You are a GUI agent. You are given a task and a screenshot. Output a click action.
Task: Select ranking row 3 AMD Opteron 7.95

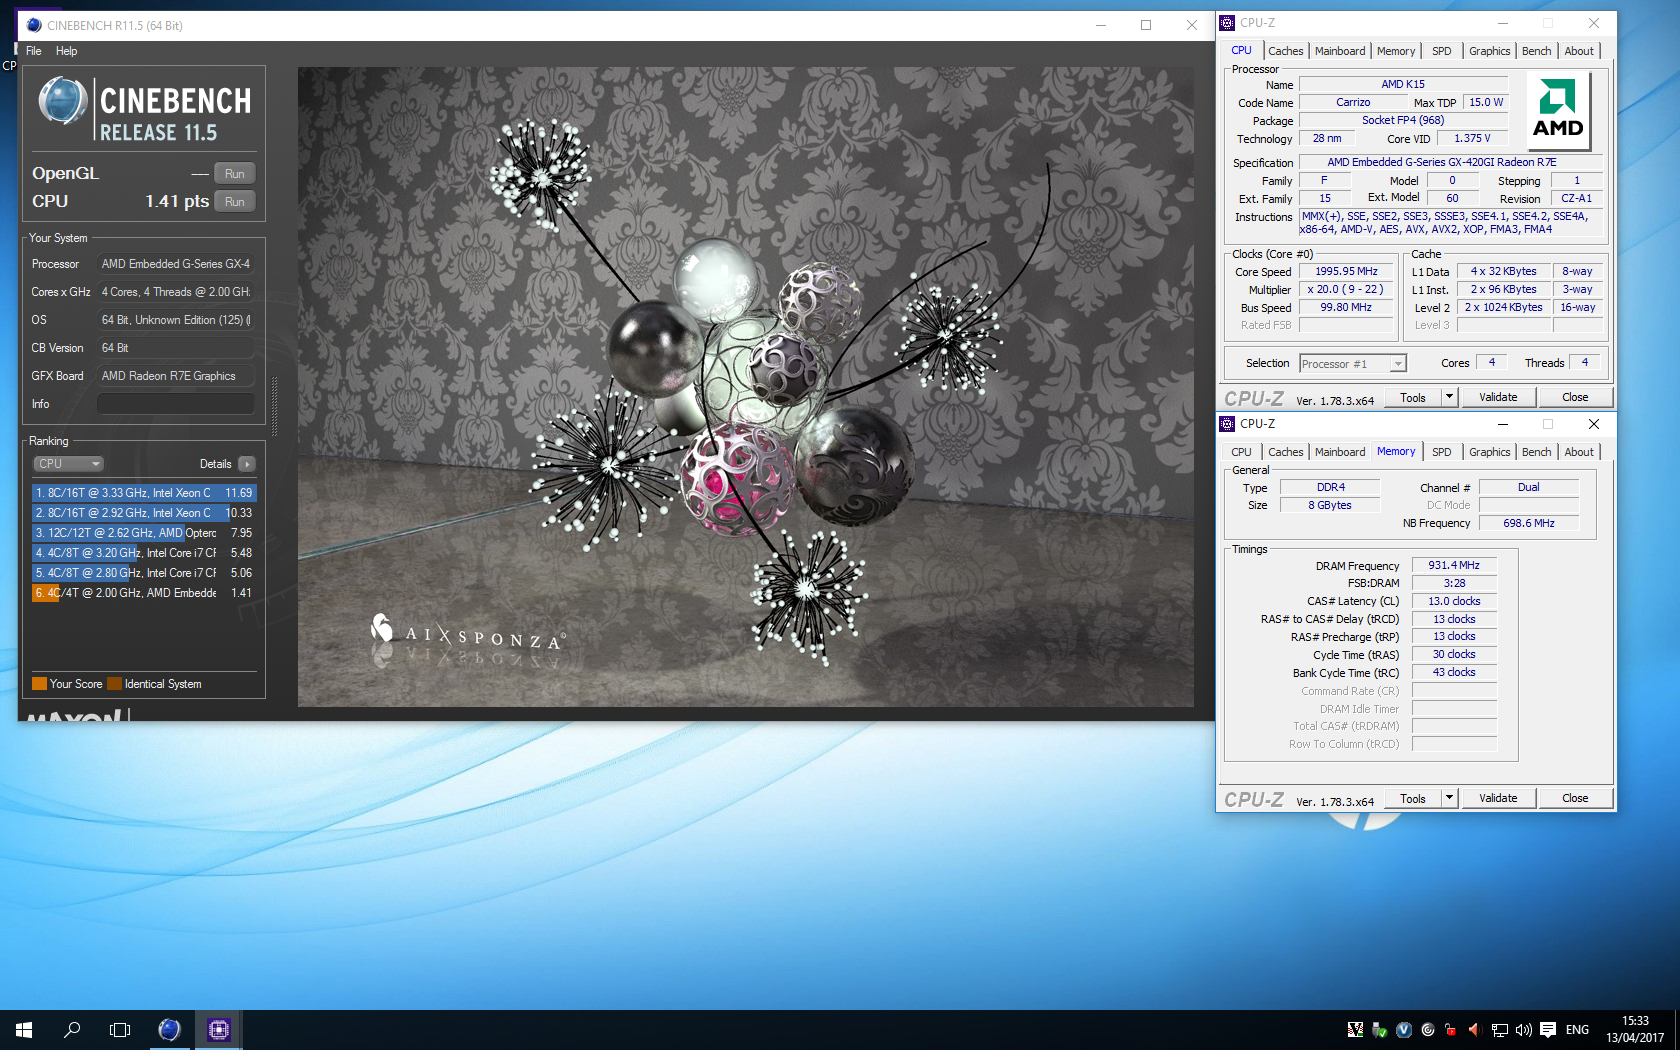[144, 533]
